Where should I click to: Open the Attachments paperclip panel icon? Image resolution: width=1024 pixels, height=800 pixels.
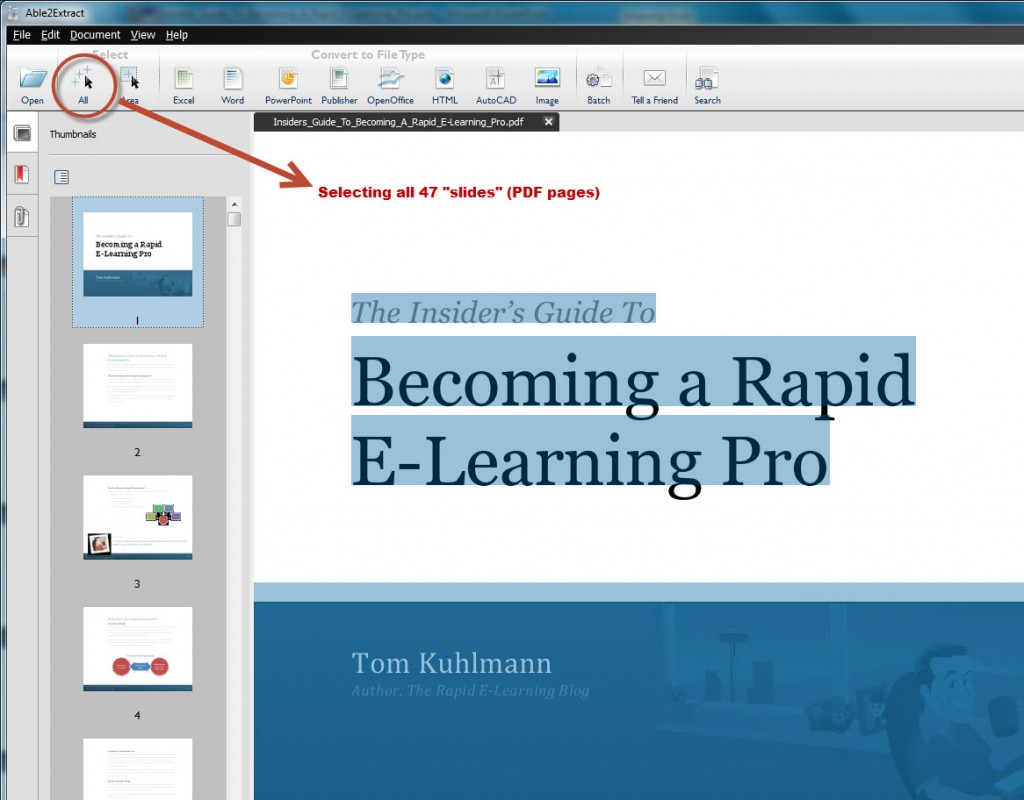tap(22, 216)
